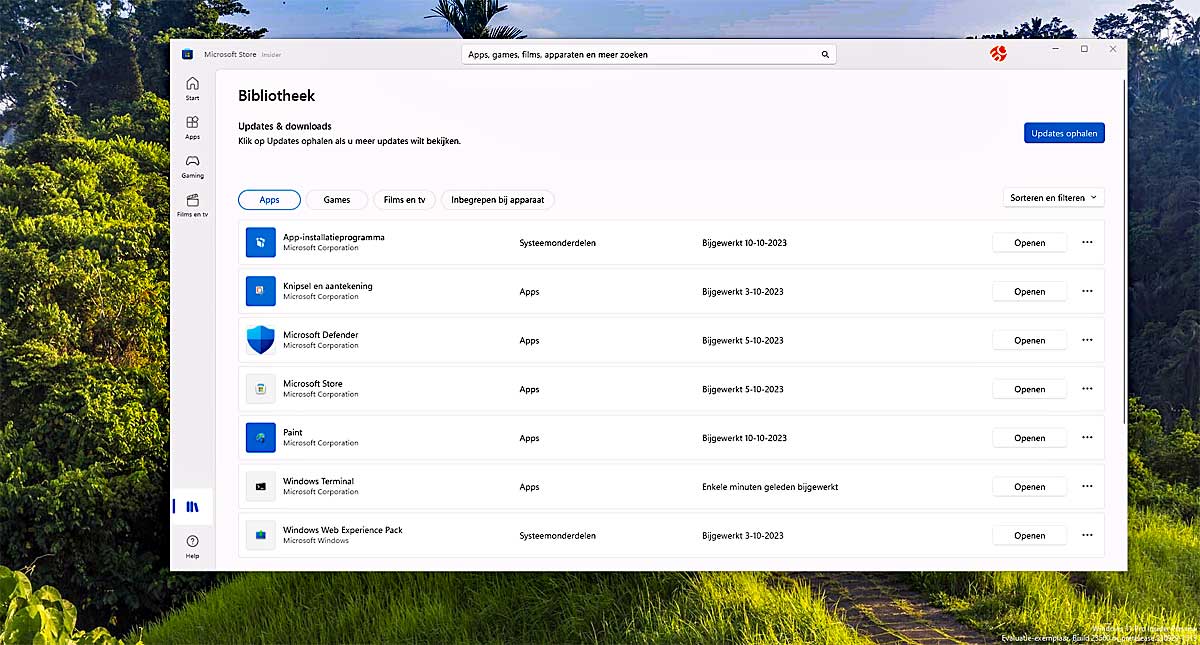The image size is (1200, 645).
Task: Open Films en tv in sidebar
Action: click(192, 206)
